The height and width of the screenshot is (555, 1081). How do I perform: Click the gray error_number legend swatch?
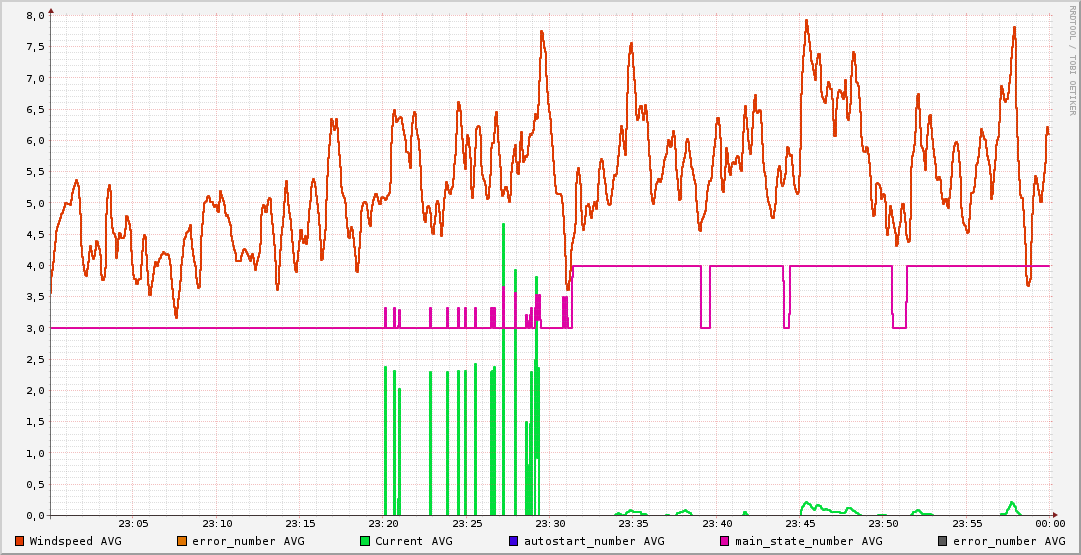(x=943, y=541)
